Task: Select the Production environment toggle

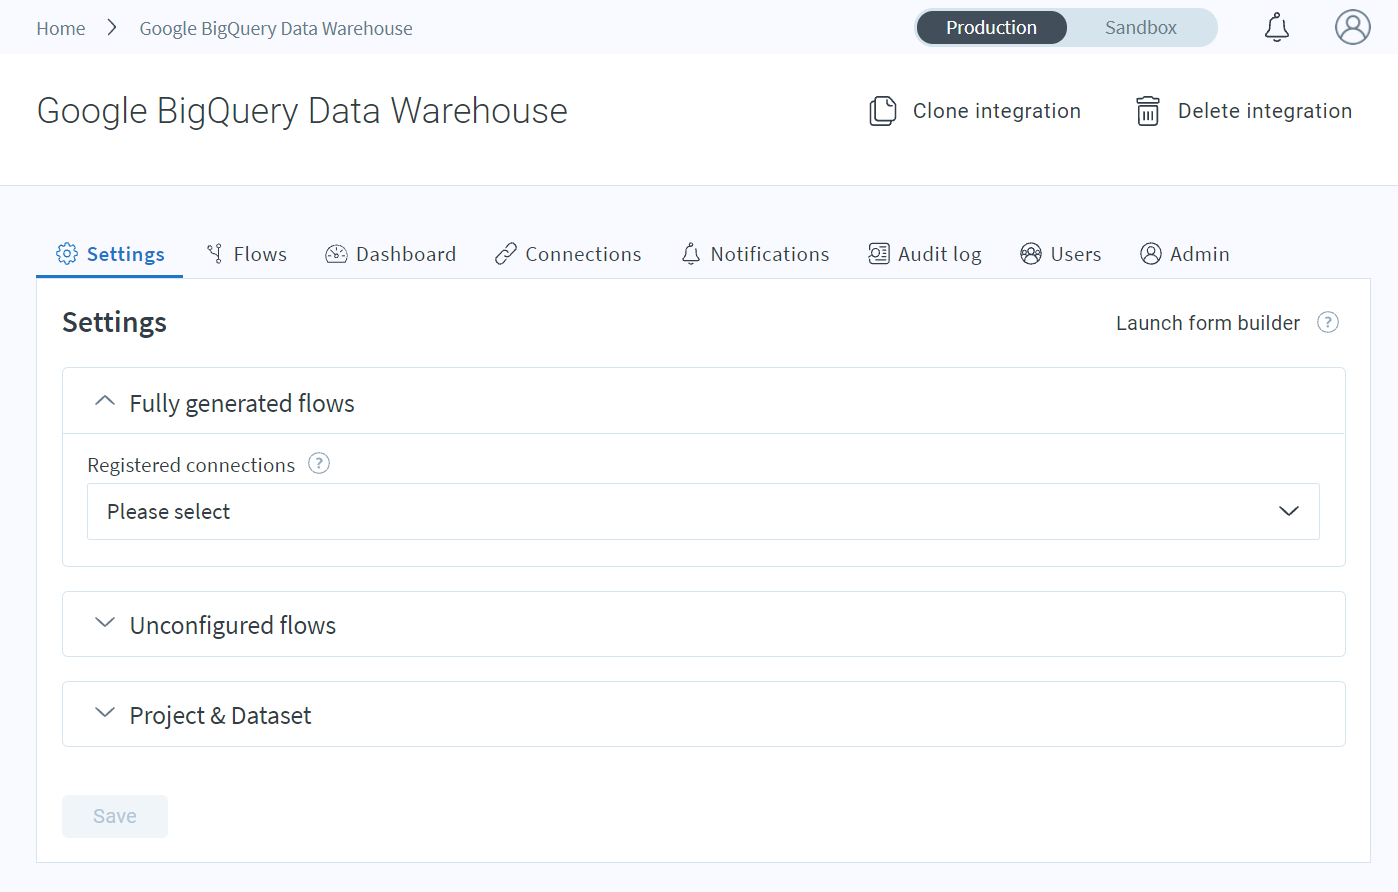Action: click(x=991, y=28)
